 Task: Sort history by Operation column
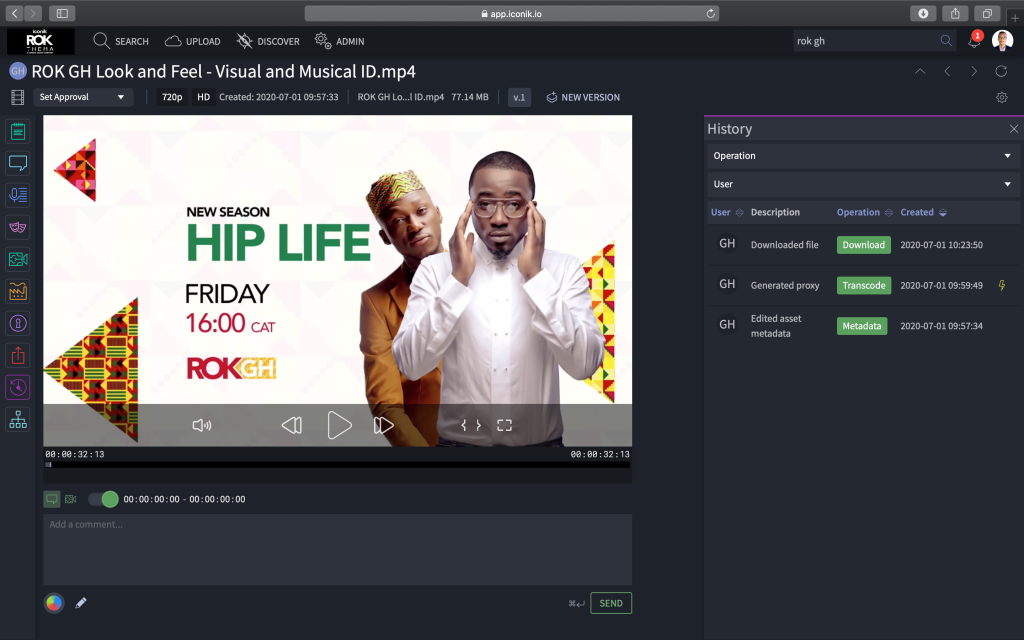click(x=864, y=212)
